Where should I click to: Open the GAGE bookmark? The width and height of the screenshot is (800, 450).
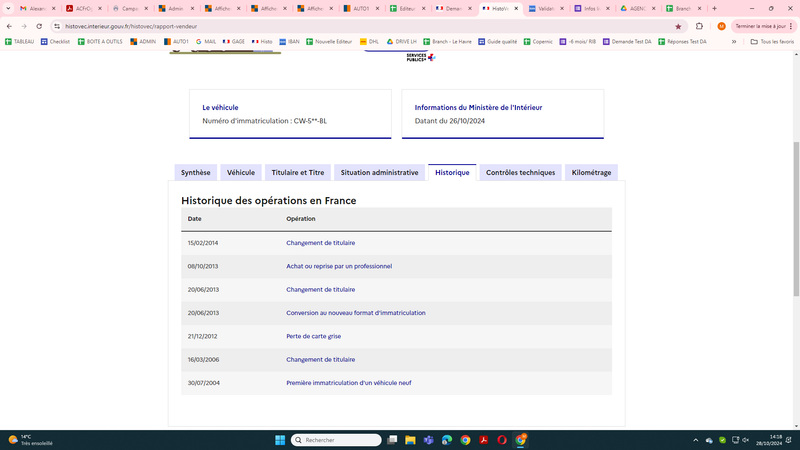tap(234, 42)
